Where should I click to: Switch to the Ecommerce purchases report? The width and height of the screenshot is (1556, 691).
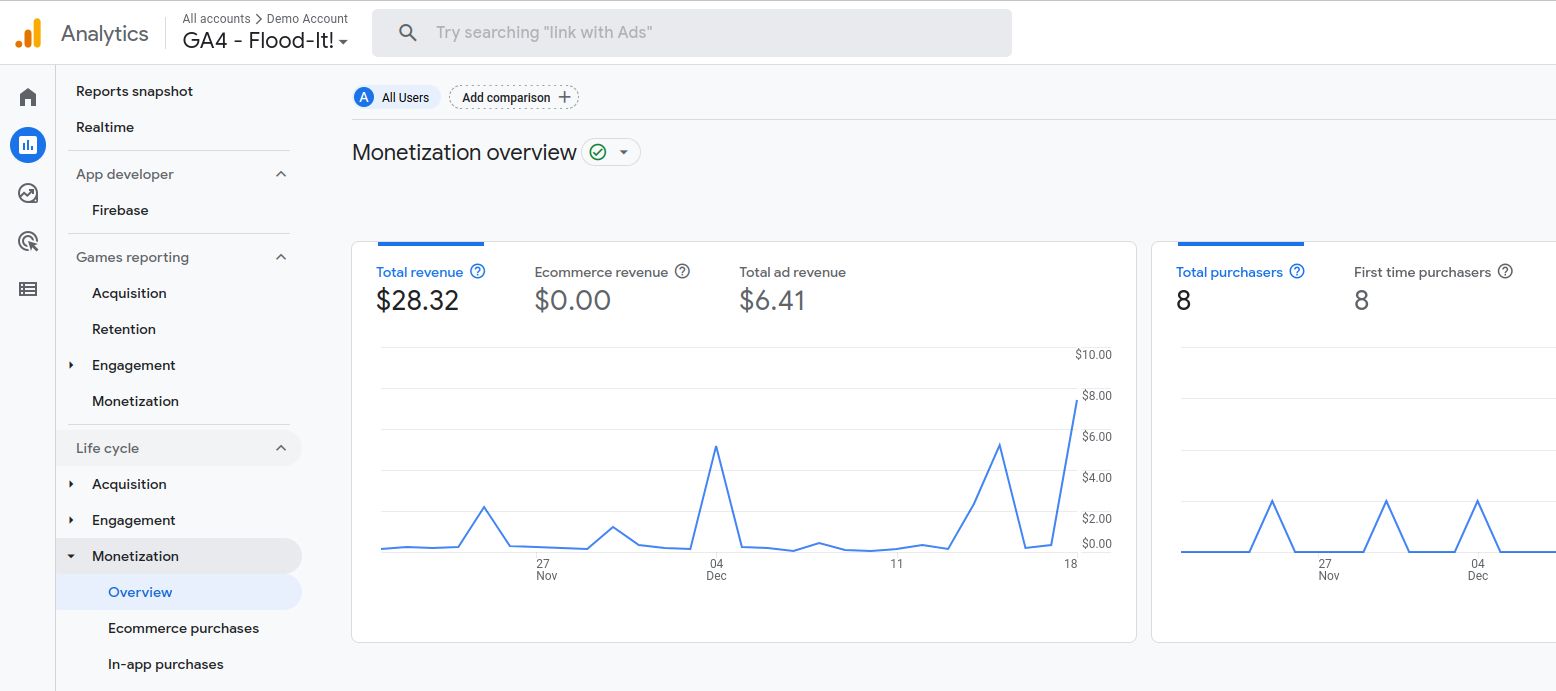[x=183, y=628]
